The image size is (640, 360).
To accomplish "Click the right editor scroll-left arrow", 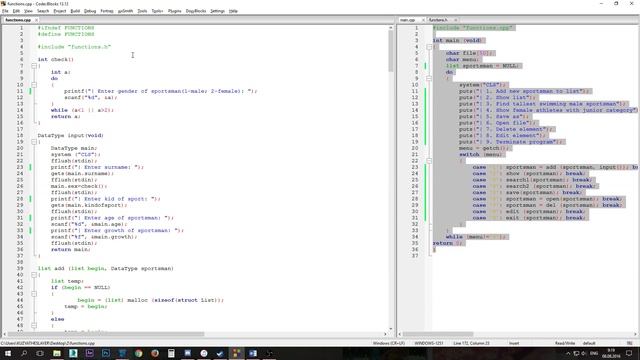I will click(x=400, y=334).
